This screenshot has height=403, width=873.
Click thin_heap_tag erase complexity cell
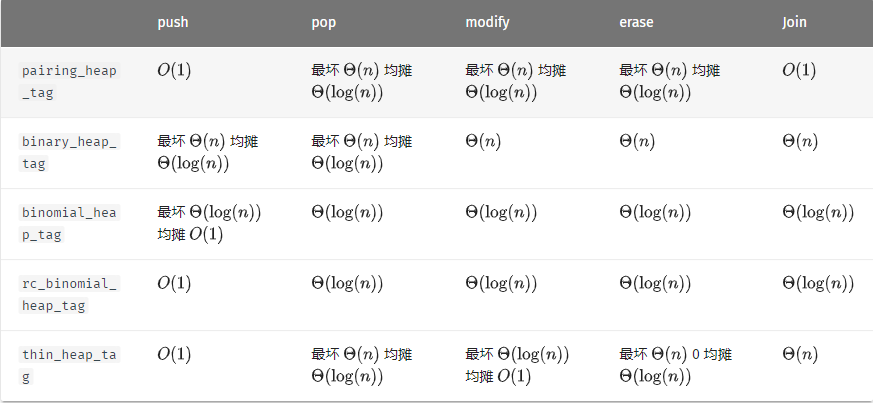pyautogui.click(x=675, y=365)
